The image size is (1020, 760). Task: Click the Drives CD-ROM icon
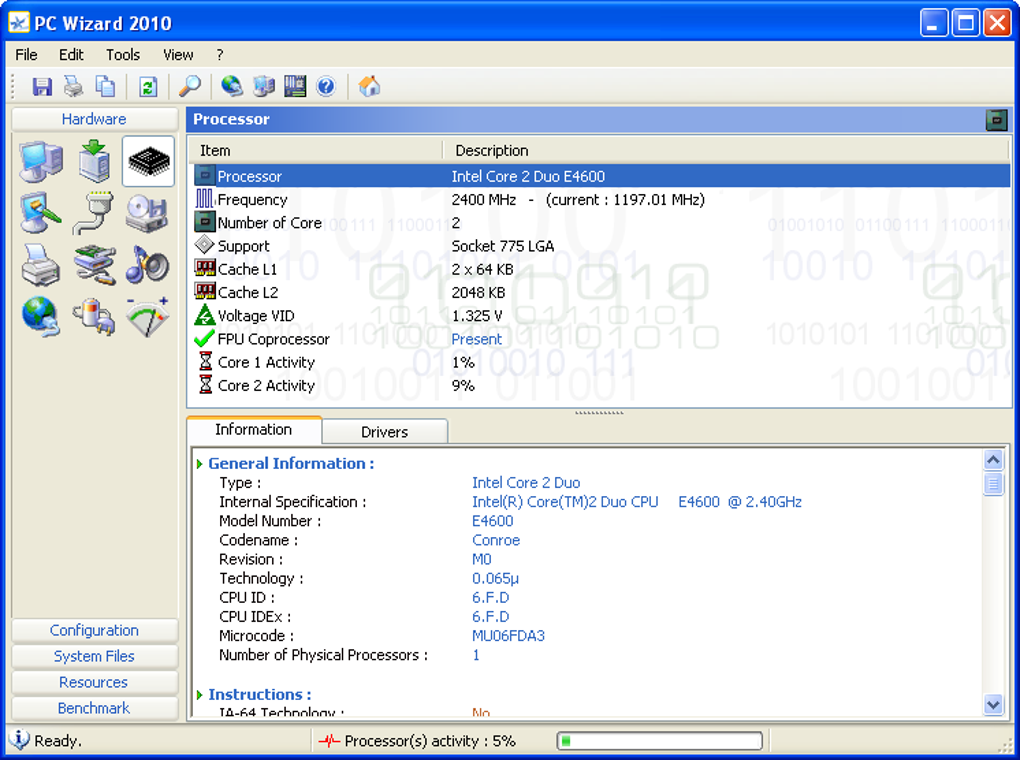point(147,214)
